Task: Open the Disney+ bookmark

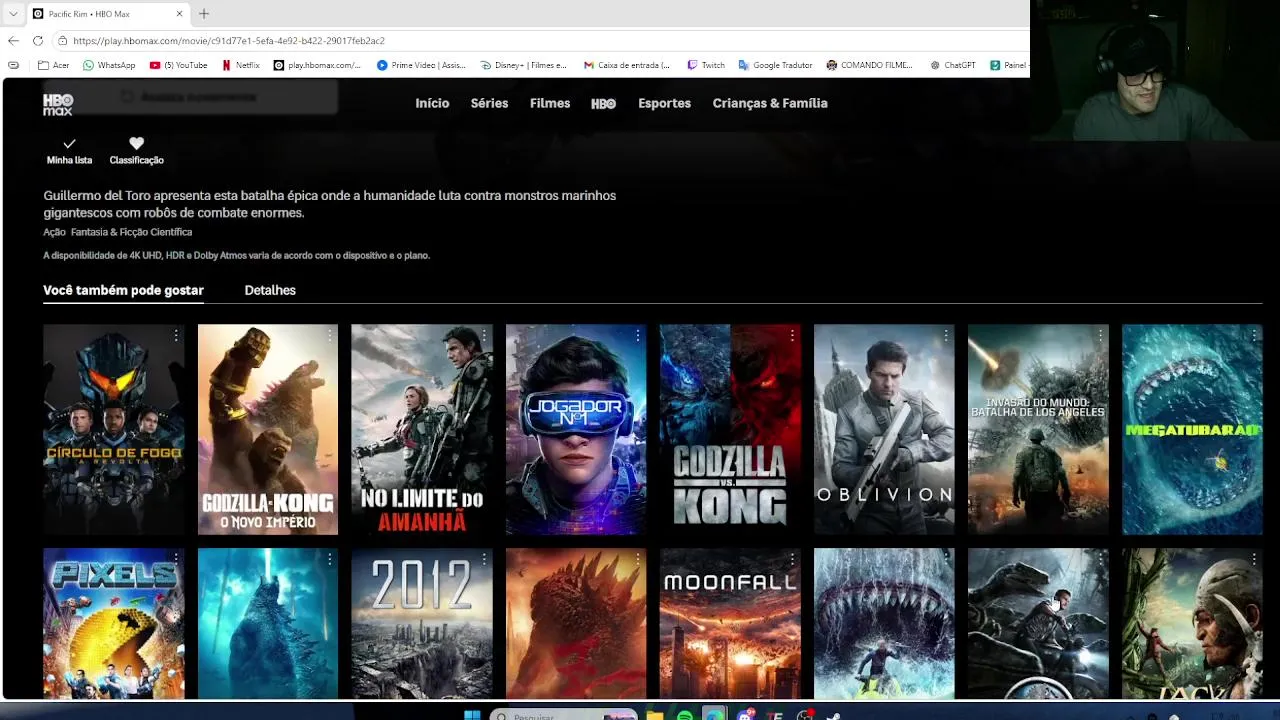Action: (x=523, y=65)
